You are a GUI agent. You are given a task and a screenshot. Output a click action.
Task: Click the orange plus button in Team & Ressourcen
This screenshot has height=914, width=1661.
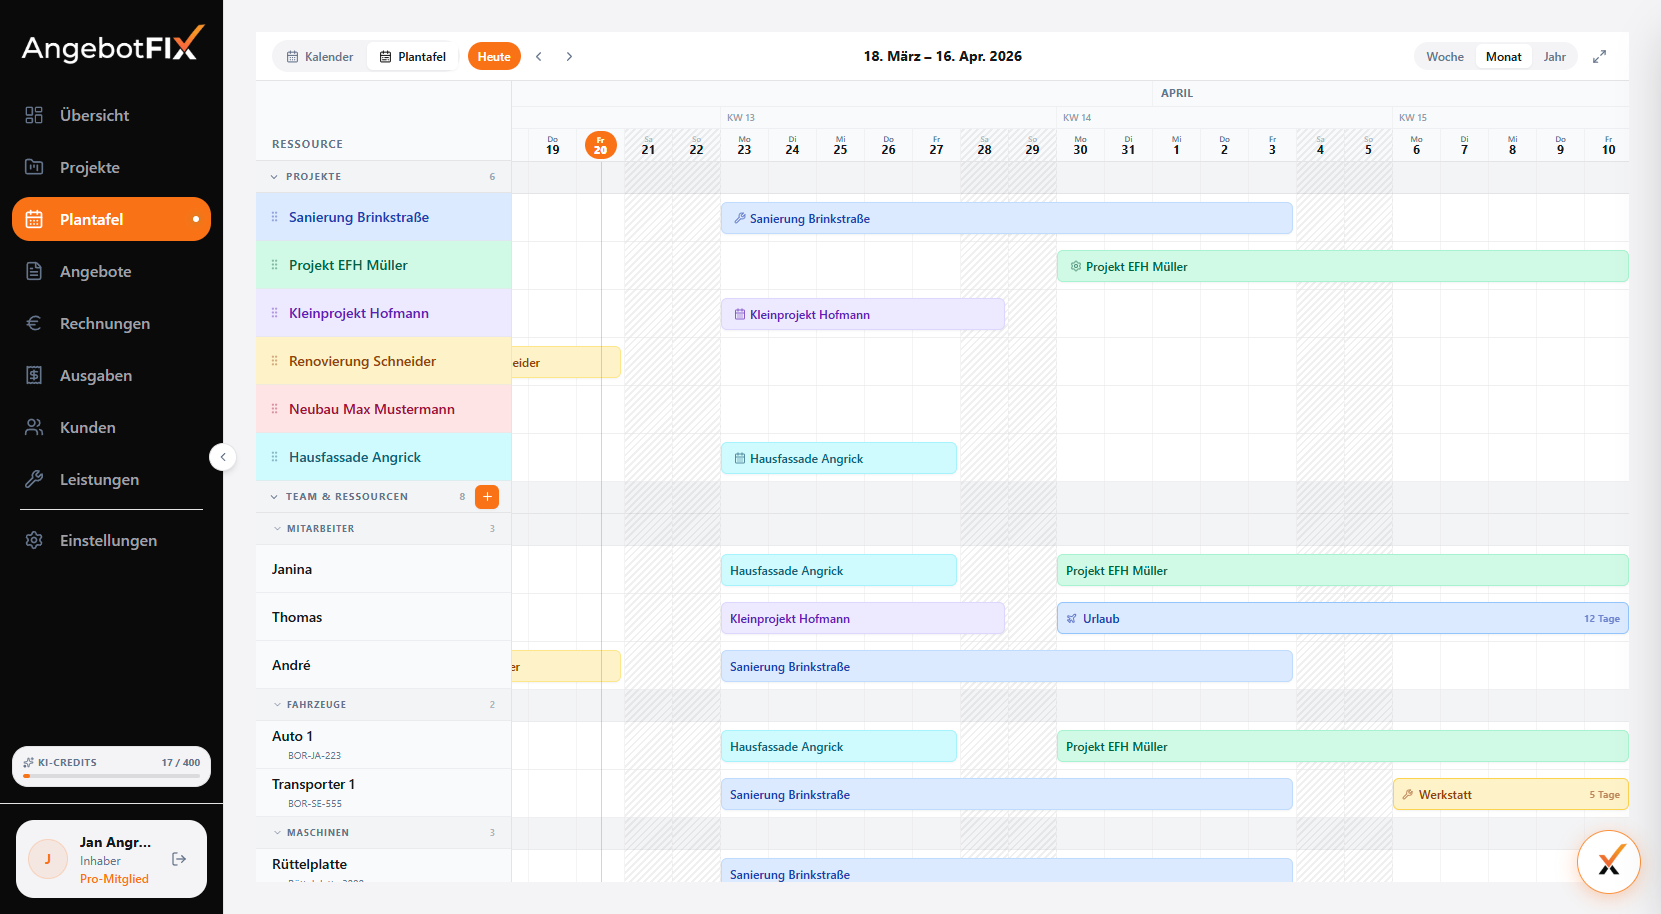pos(487,497)
